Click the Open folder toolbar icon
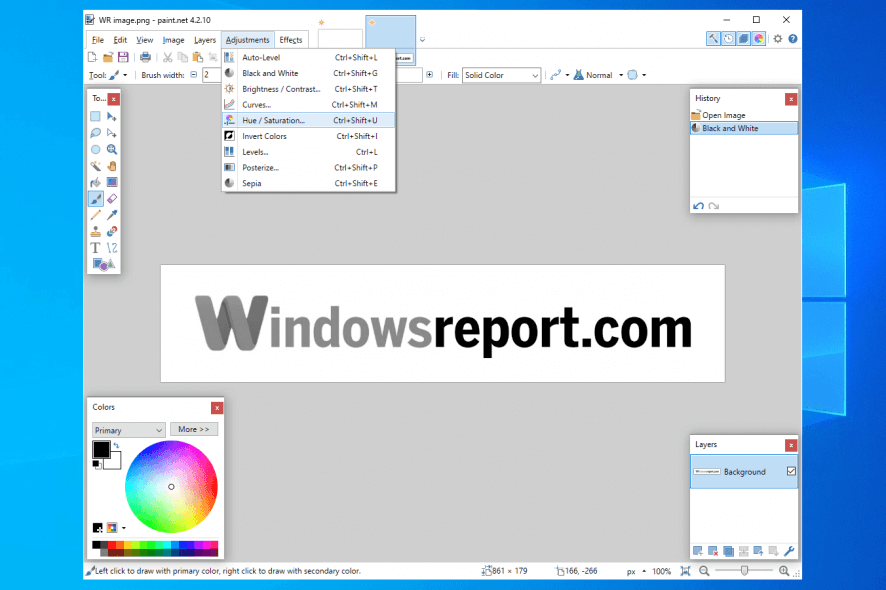Screen dimensions: 886x590 [108, 57]
